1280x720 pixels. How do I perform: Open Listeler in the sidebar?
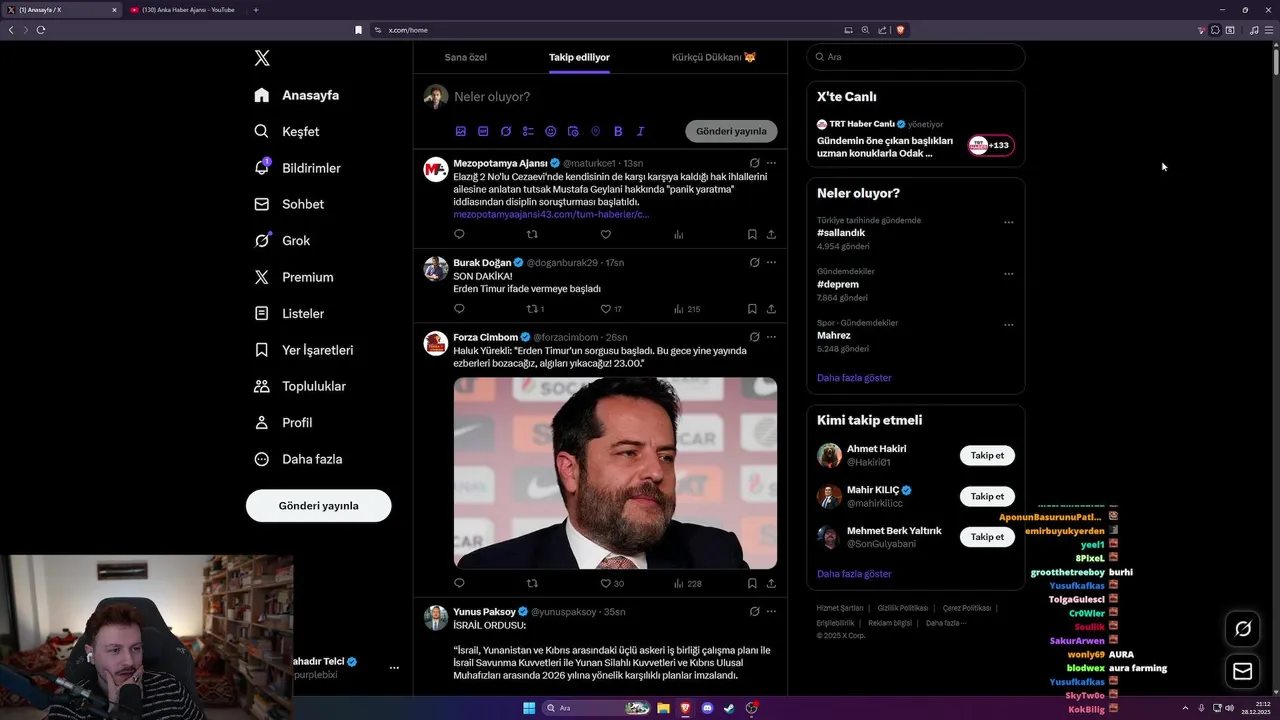pos(289,313)
